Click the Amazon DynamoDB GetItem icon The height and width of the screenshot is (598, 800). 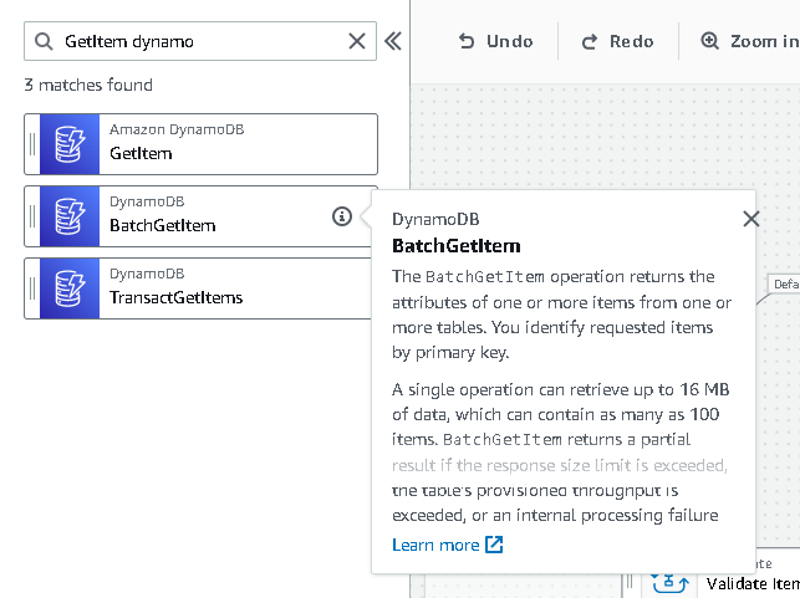point(70,144)
